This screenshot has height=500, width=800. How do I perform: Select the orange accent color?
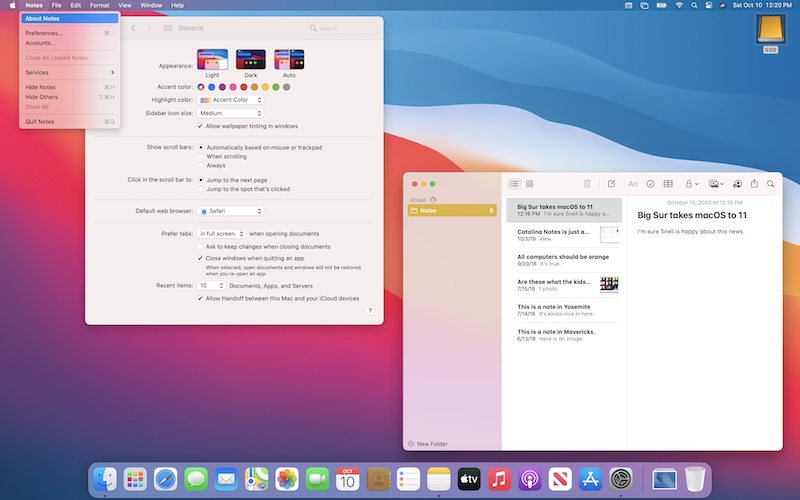coord(254,87)
